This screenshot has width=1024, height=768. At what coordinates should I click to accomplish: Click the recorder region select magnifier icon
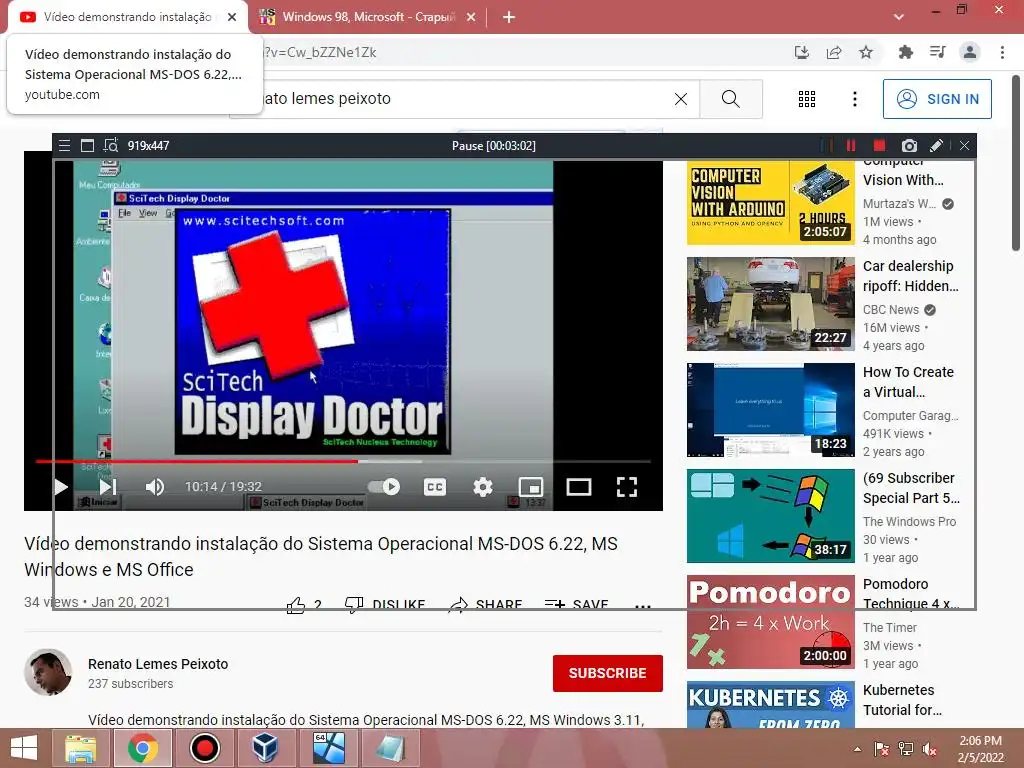[110, 145]
